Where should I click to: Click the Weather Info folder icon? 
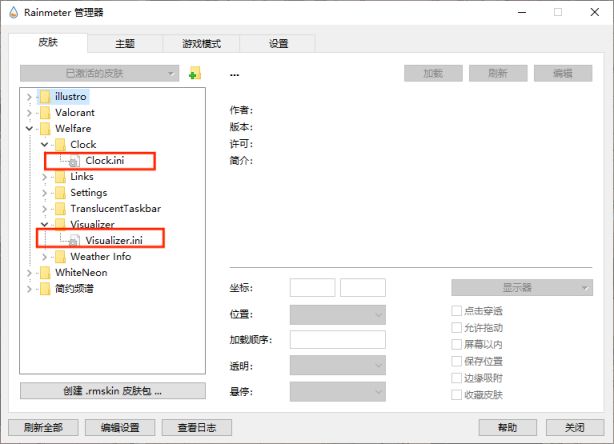[60, 257]
